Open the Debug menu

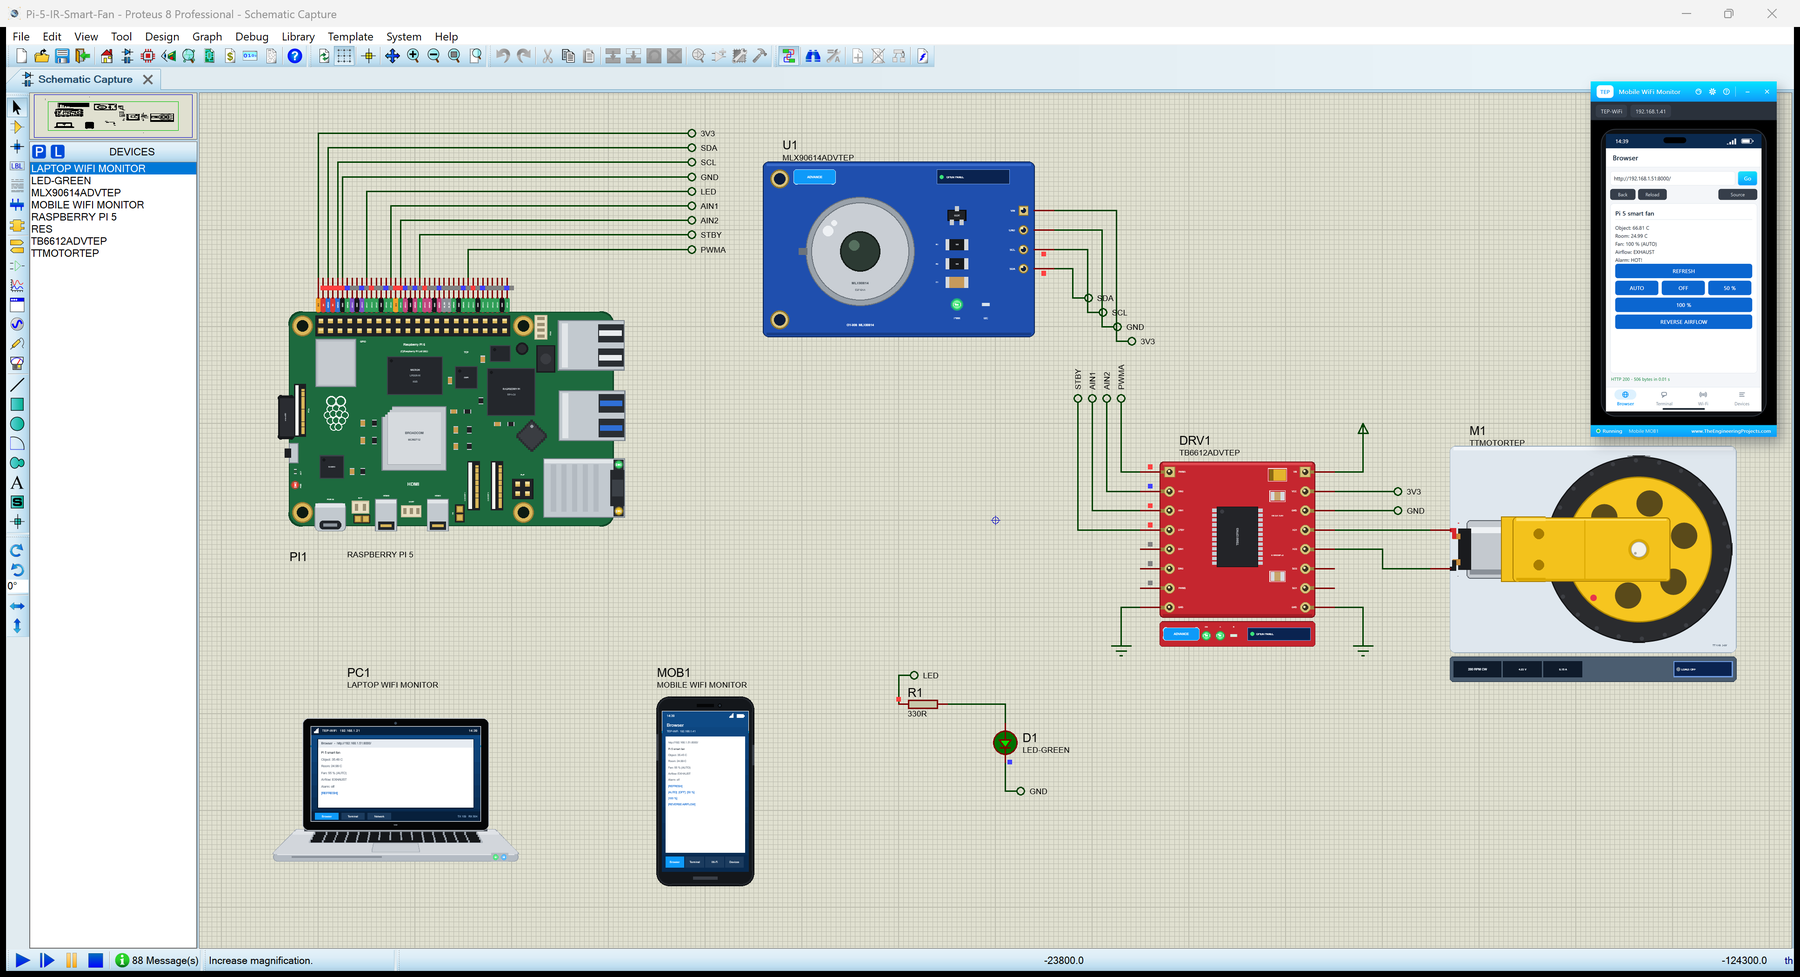tap(252, 37)
